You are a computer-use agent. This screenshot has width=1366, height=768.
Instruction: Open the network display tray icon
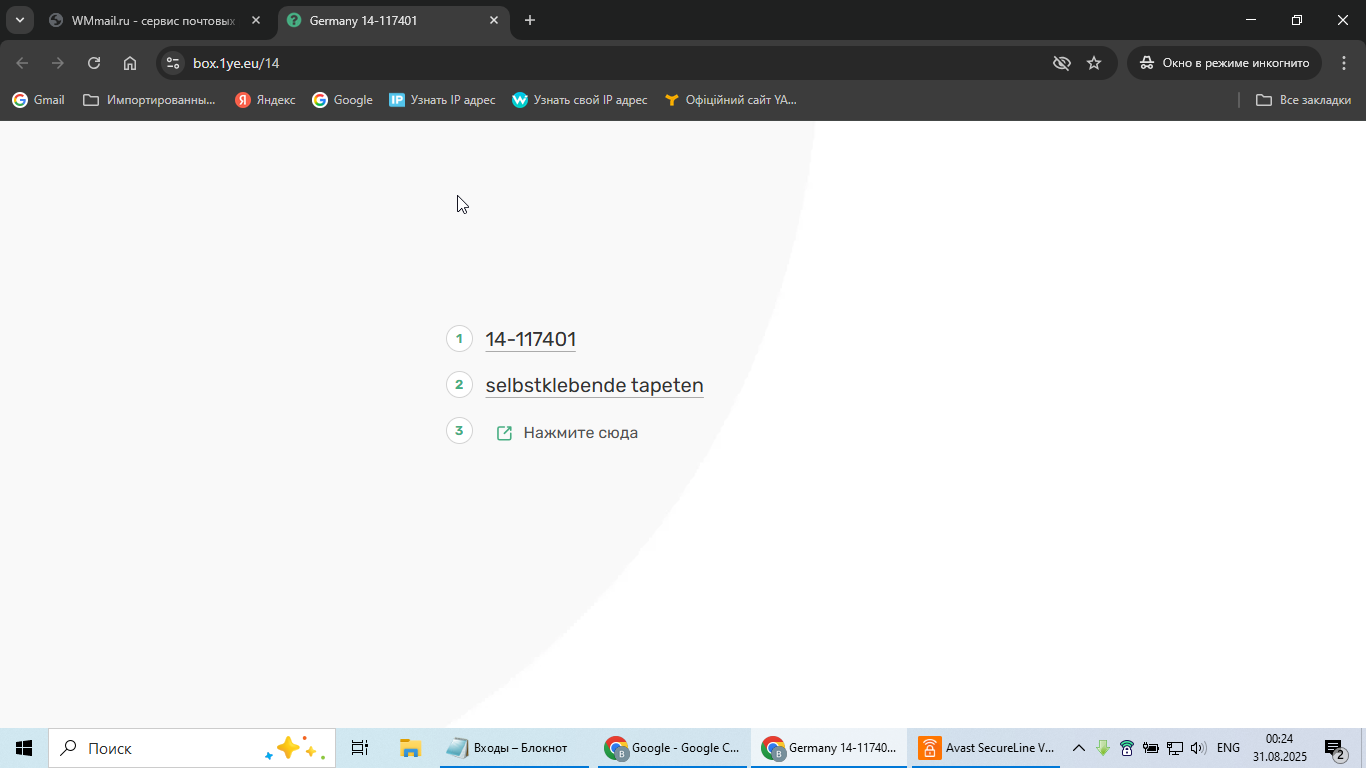coord(1175,748)
